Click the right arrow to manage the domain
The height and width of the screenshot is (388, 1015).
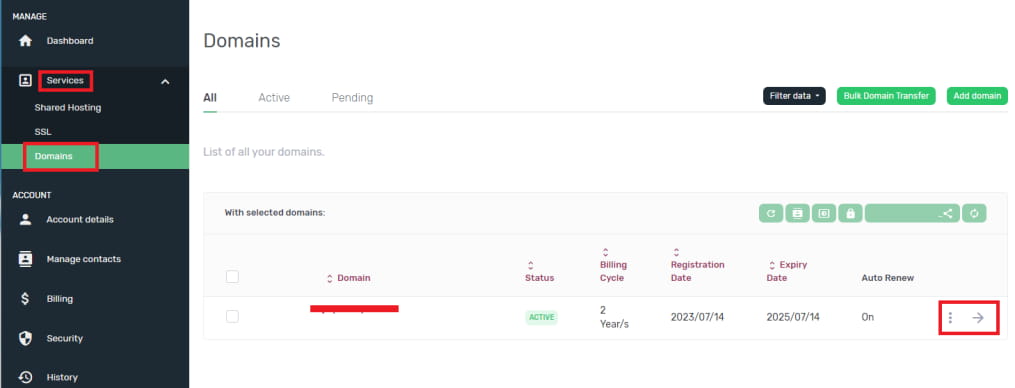tap(978, 317)
